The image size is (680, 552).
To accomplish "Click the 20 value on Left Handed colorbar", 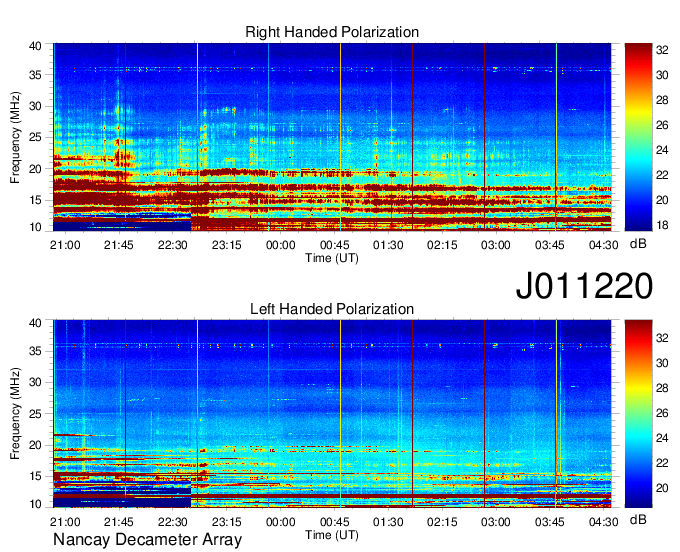I will 662,488.
